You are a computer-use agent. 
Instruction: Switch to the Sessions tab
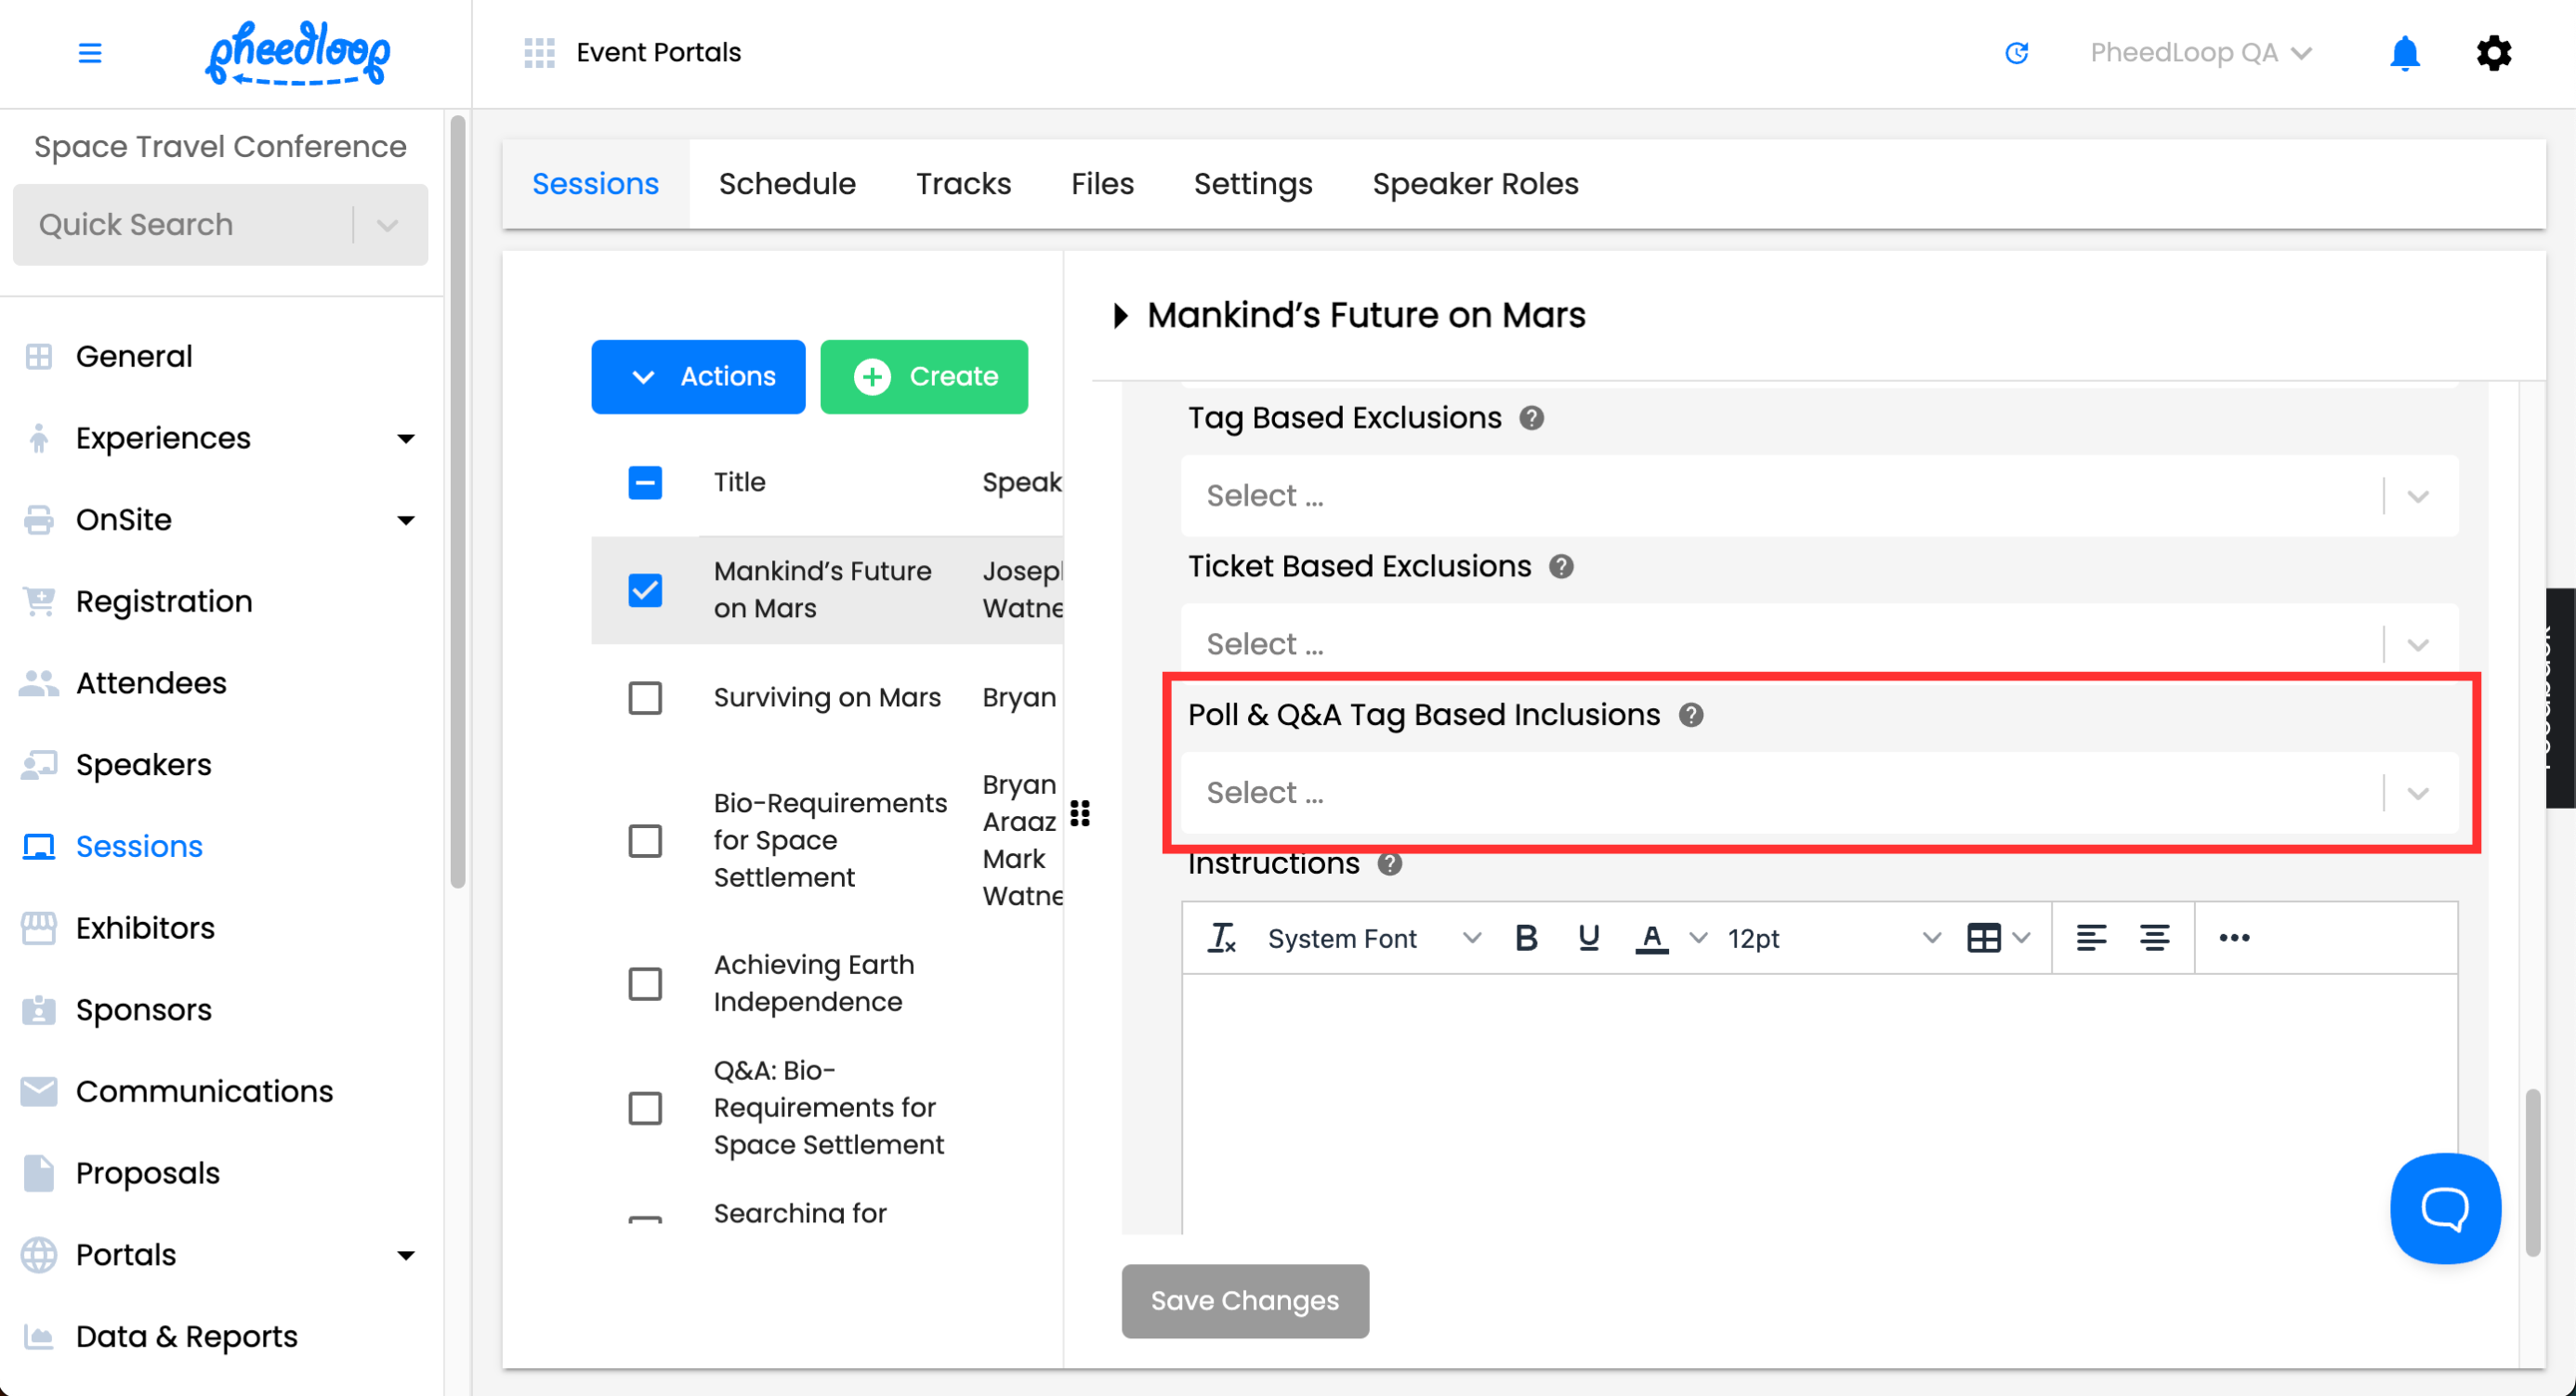coord(595,184)
